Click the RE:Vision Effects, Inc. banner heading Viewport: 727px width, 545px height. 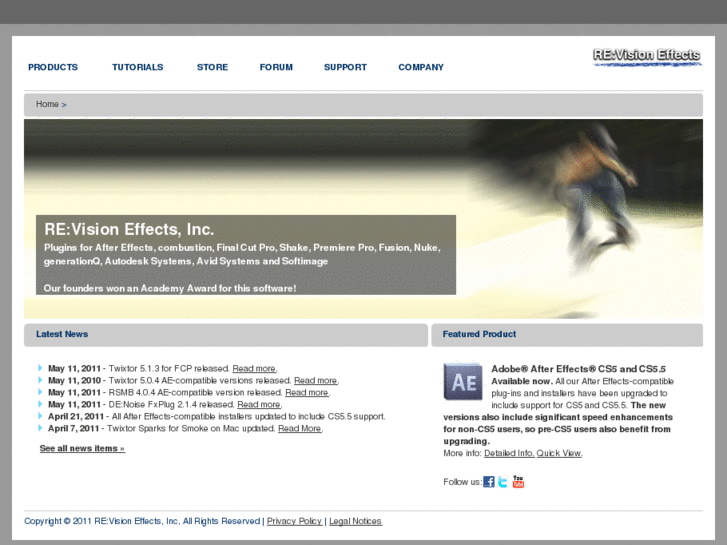129,229
